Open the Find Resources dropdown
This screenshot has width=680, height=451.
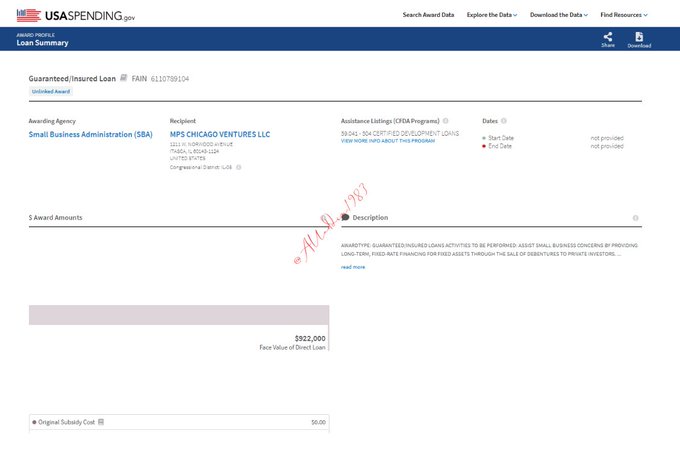[x=623, y=15]
